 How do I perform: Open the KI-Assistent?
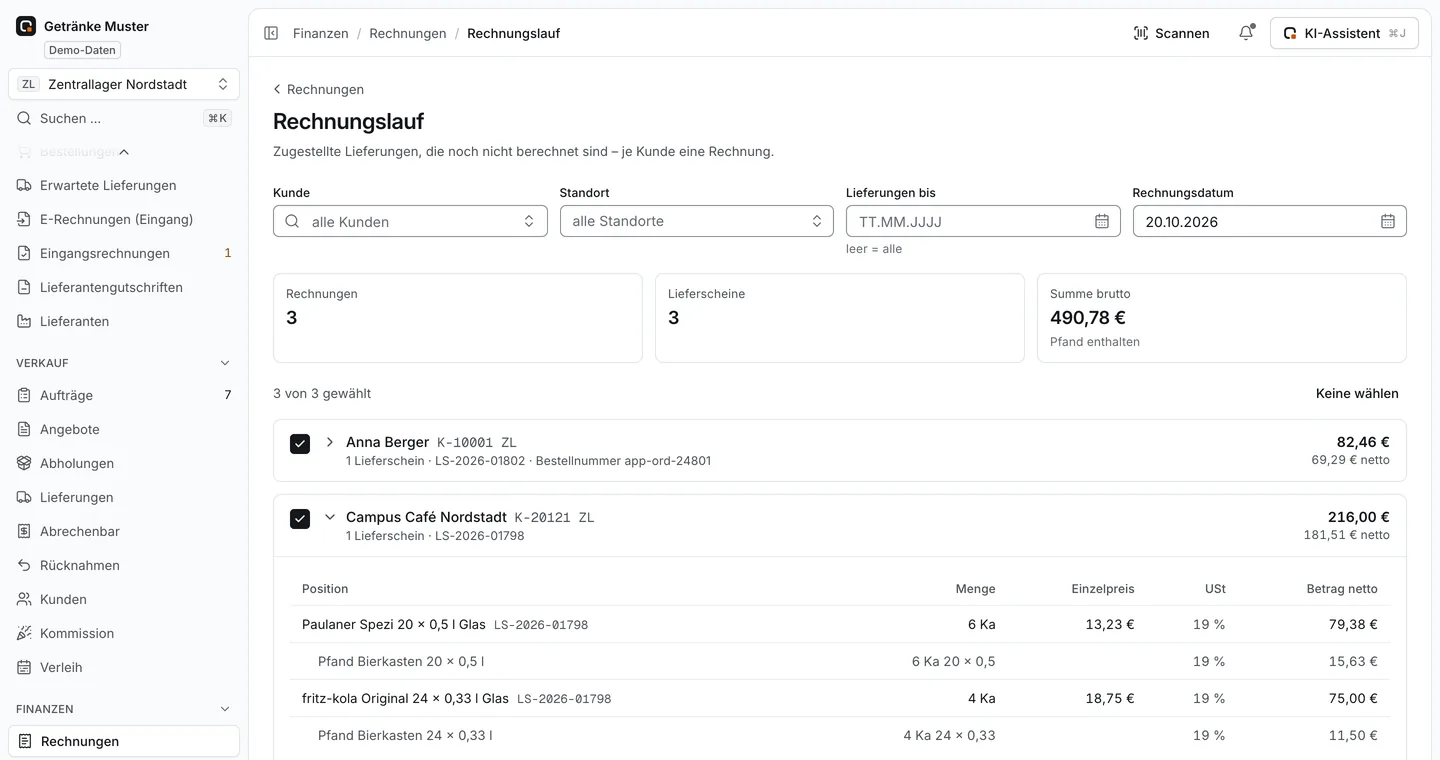[1344, 33]
